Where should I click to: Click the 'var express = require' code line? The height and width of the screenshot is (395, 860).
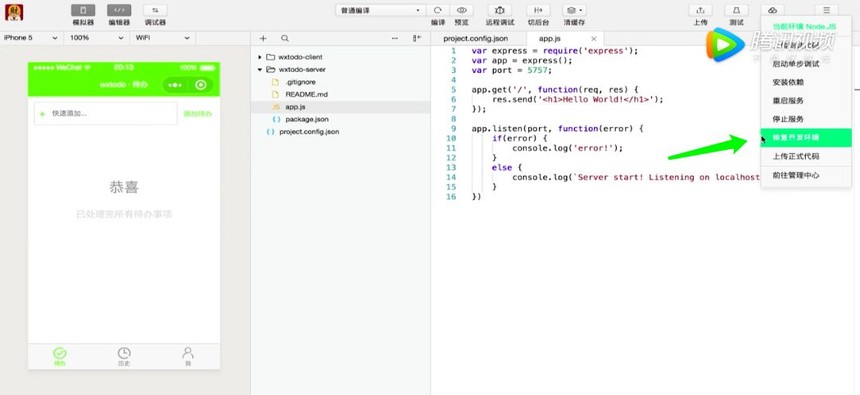click(x=555, y=51)
